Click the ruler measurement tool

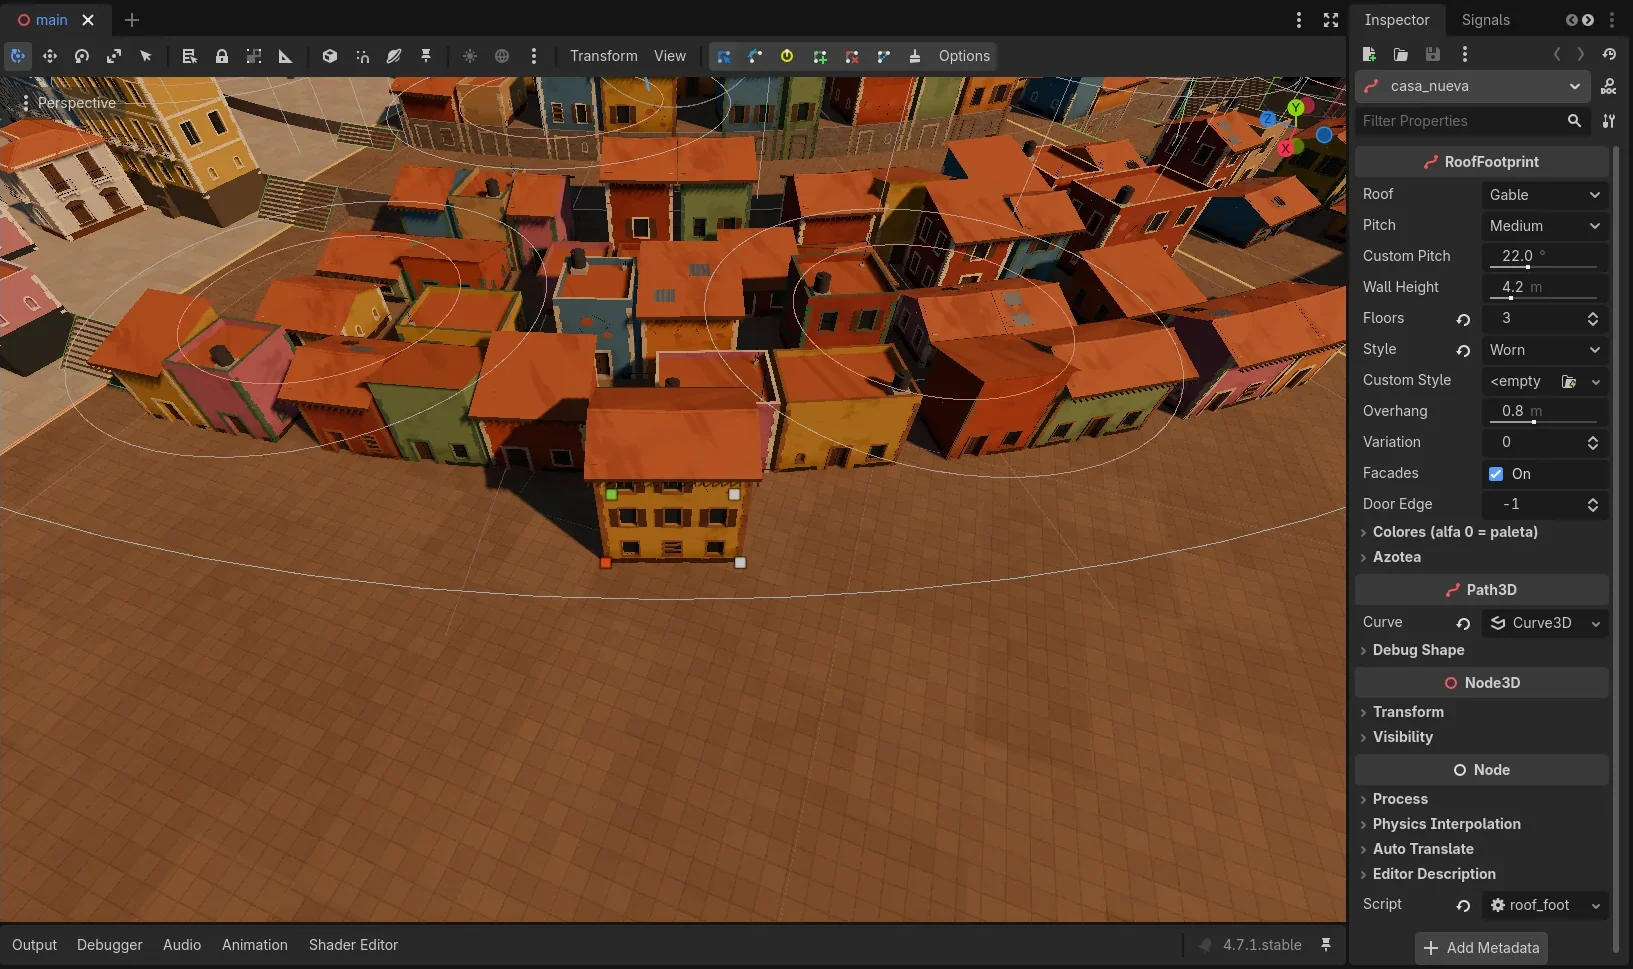pyautogui.click(x=286, y=56)
